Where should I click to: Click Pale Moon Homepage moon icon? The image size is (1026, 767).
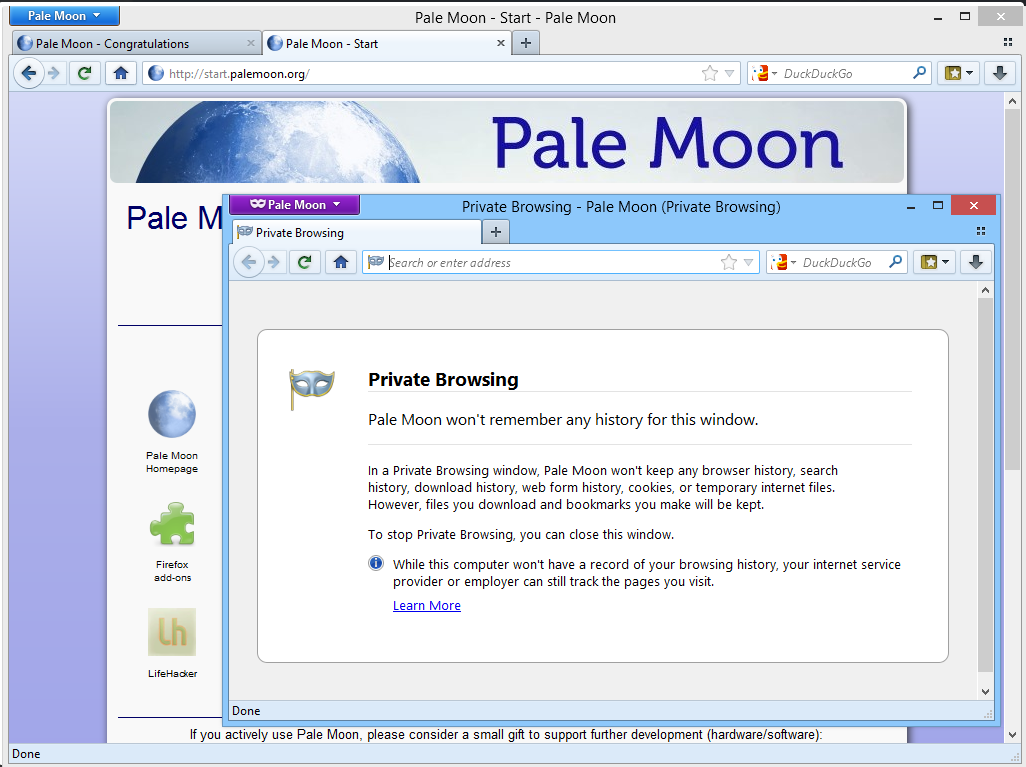(x=171, y=414)
